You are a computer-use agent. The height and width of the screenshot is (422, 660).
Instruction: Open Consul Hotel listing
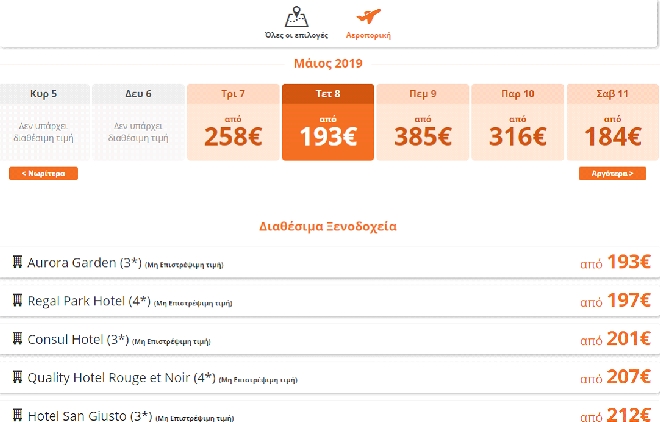point(66,339)
